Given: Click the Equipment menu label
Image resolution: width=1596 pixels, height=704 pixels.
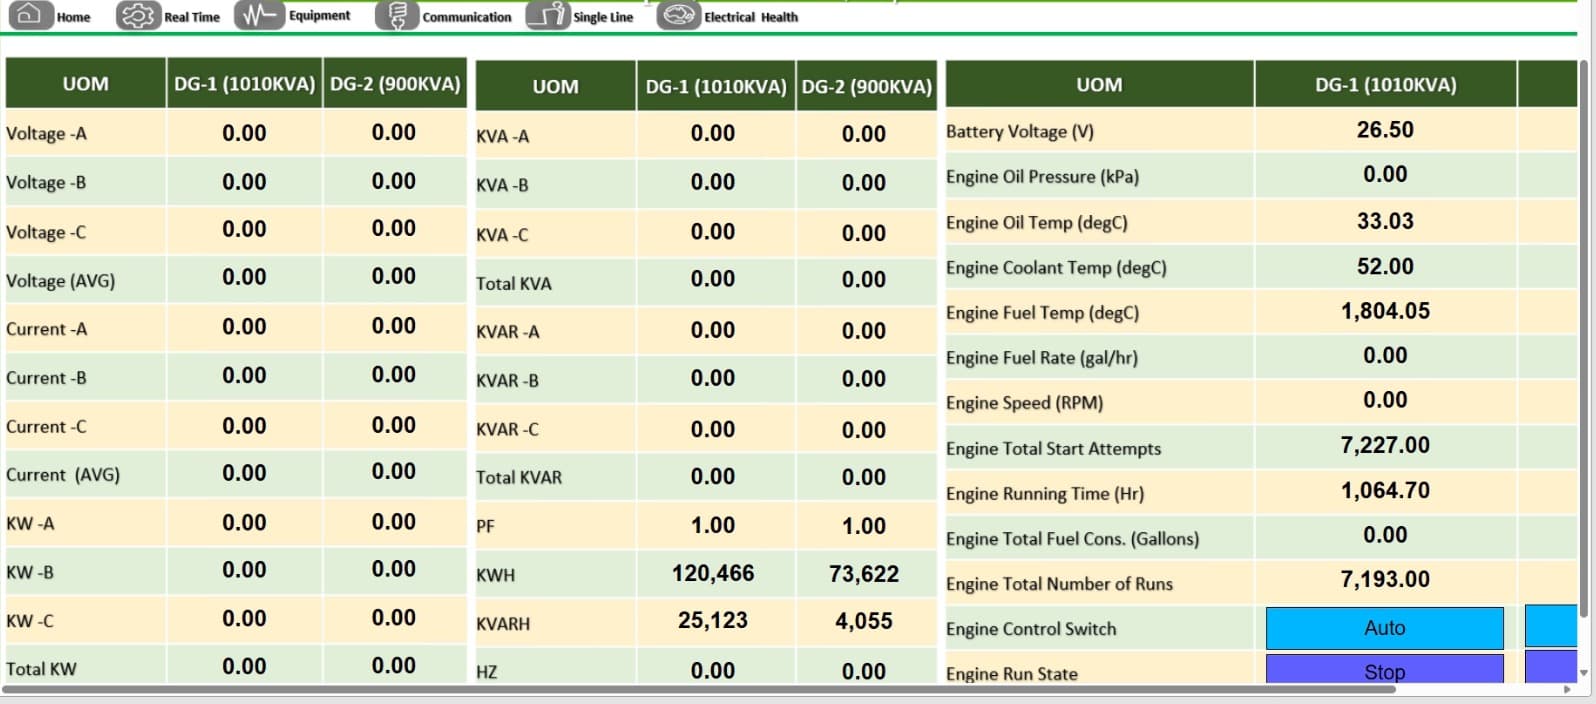Looking at the screenshot, I should [x=319, y=16].
